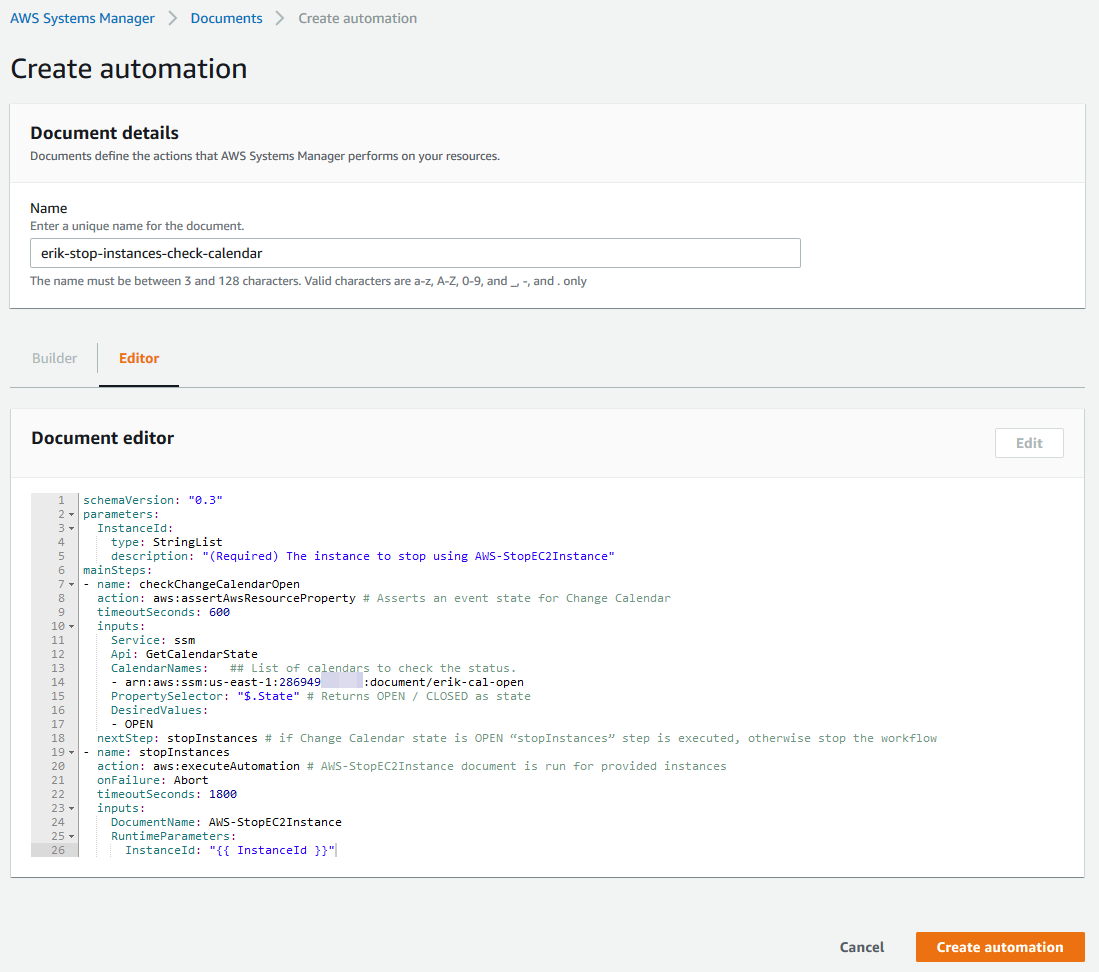This screenshot has width=1099, height=972.
Task: Click the 'Api: GetCalendarState' line
Action: pyautogui.click(x=184, y=654)
